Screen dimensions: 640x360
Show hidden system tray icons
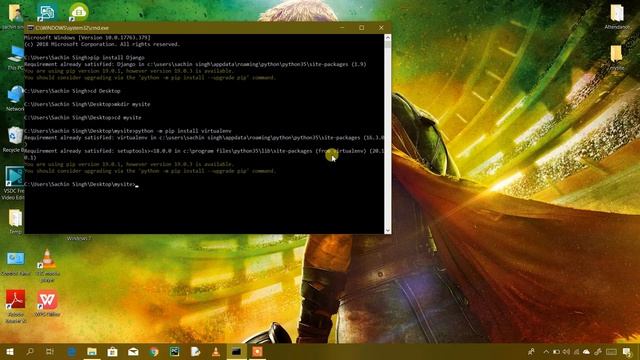pyautogui.click(x=546, y=351)
